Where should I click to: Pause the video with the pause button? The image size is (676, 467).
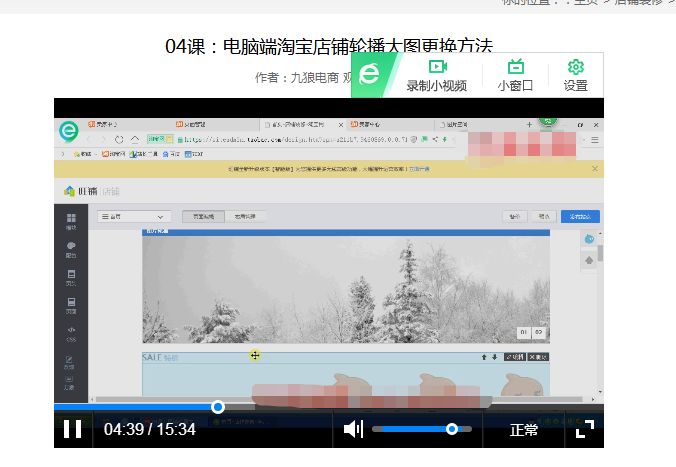pos(72,429)
